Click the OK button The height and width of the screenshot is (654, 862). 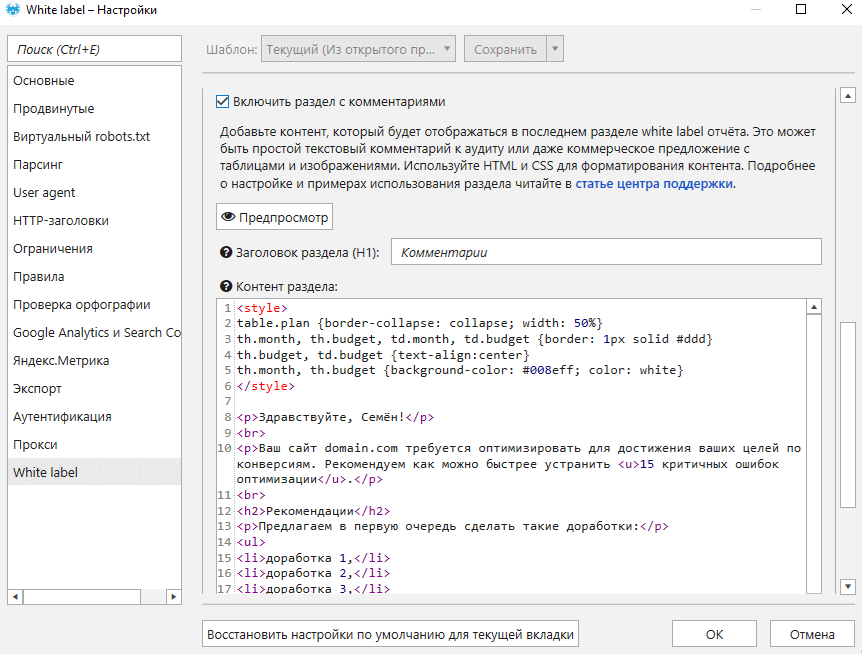click(x=714, y=634)
